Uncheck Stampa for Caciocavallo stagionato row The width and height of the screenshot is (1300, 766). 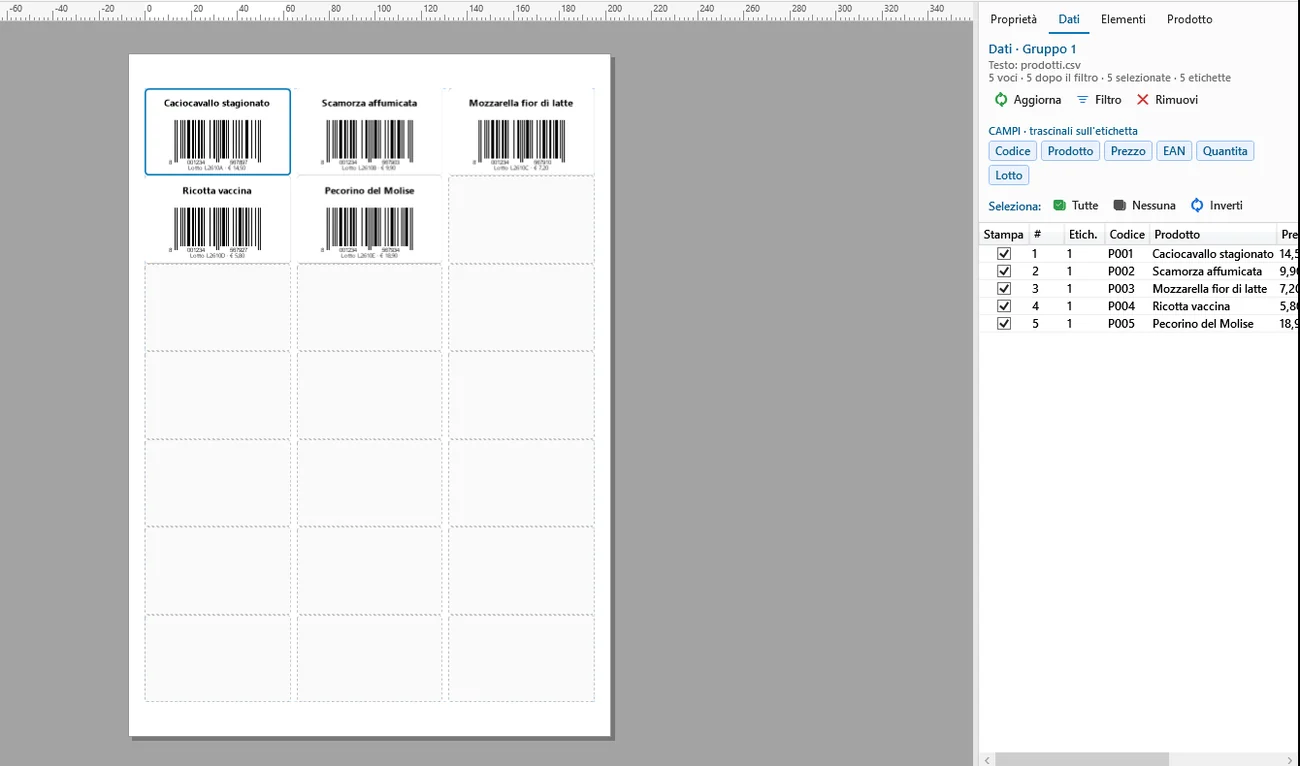point(1004,254)
